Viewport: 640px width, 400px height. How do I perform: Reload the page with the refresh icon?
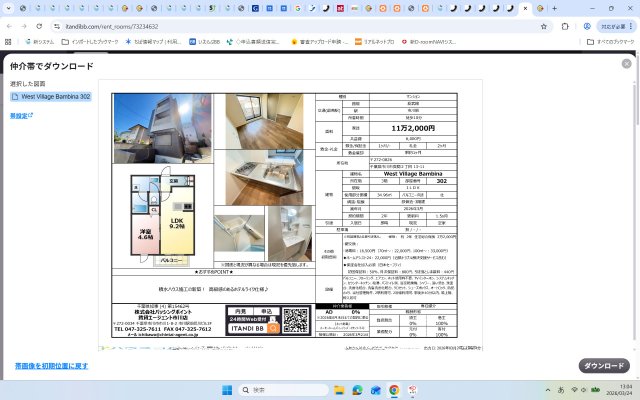coord(38,26)
